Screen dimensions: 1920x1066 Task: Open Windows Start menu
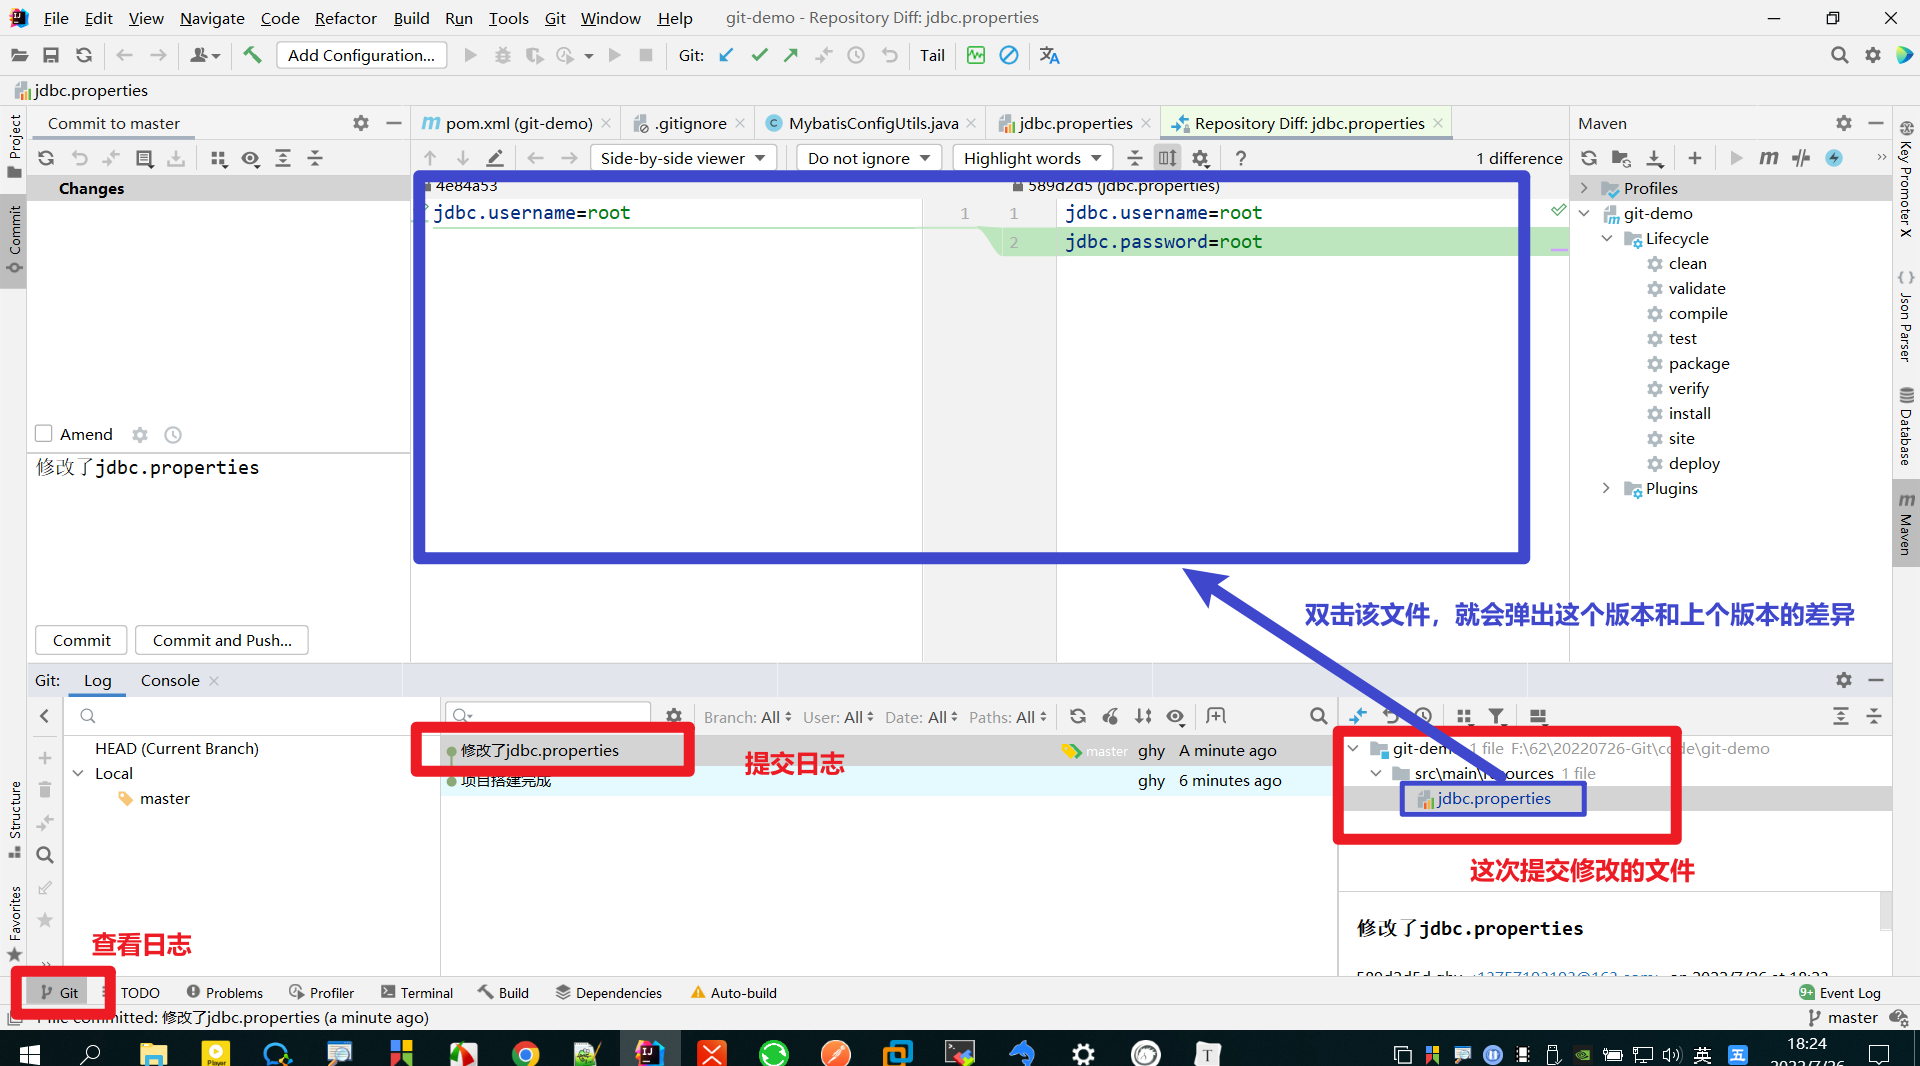pyautogui.click(x=29, y=1053)
